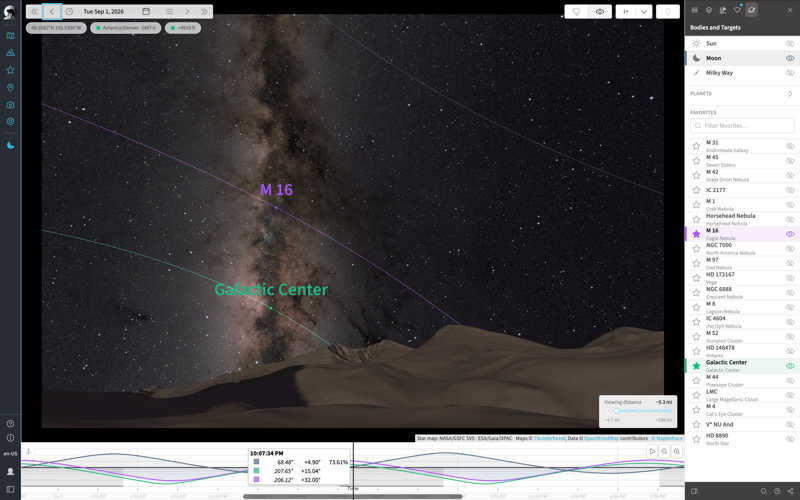Viewport: 800px width, 500px height.
Task: Open the share icon in right panel footer
Action: 790,491
